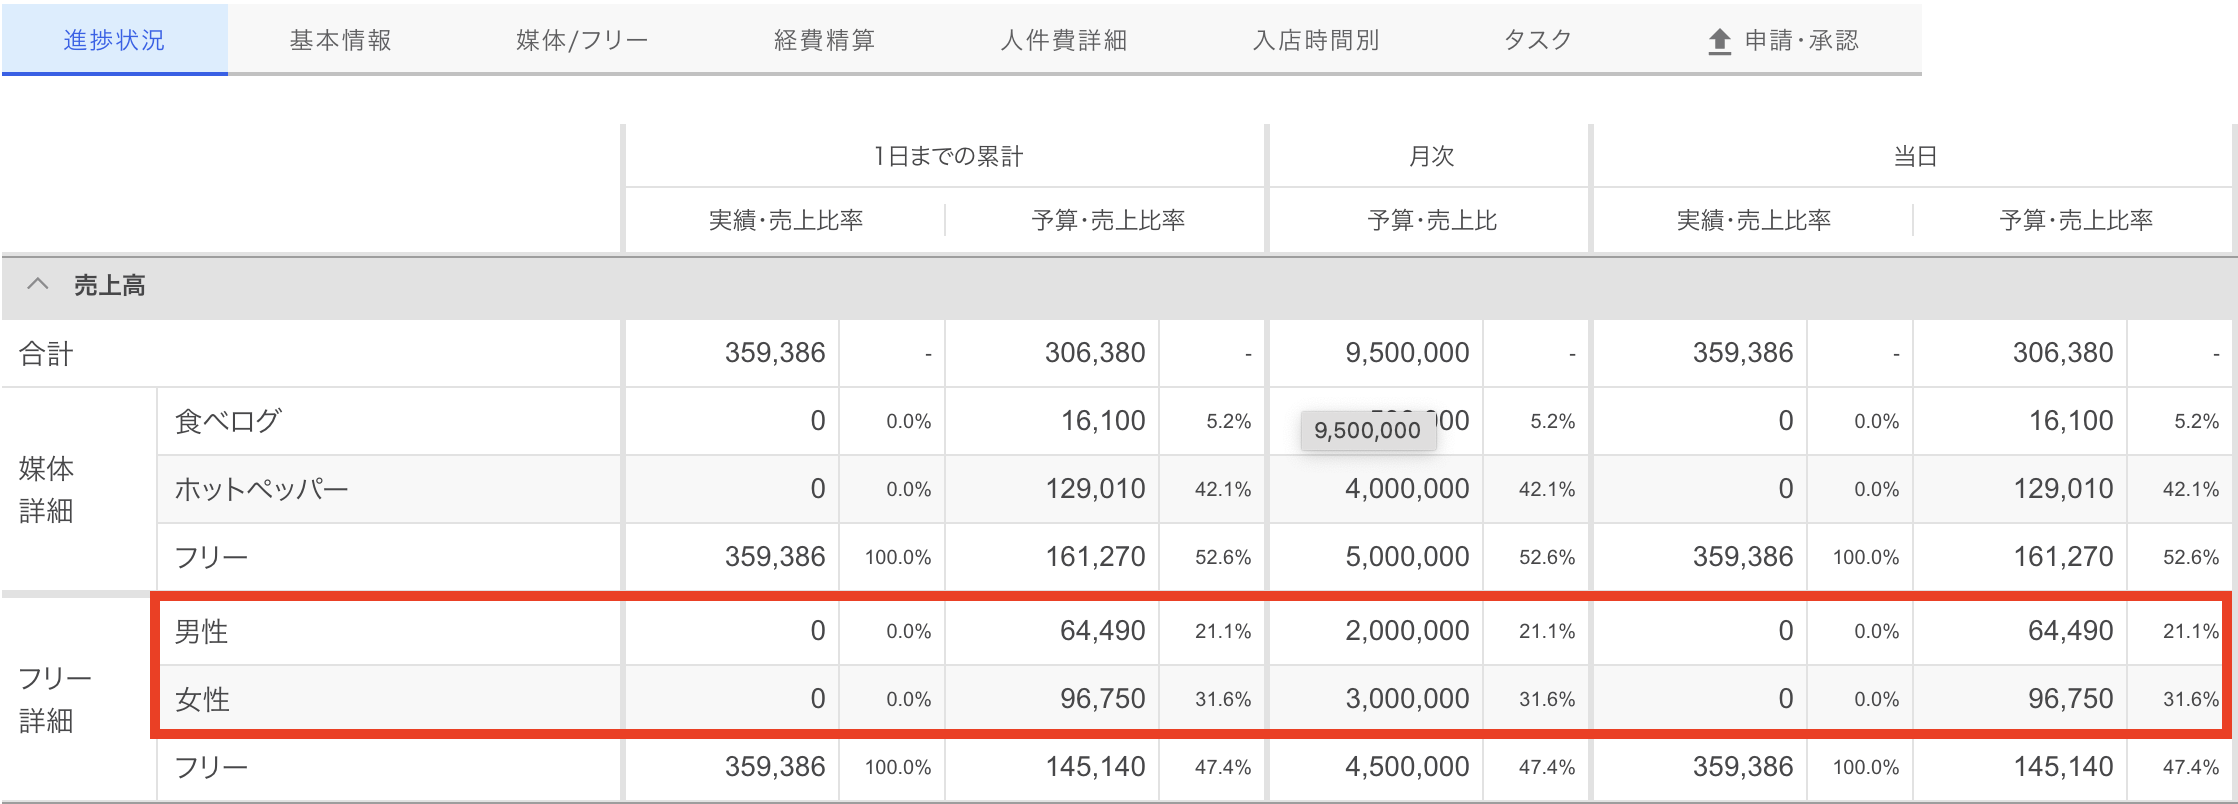Click the 当日 column header

1914,156
